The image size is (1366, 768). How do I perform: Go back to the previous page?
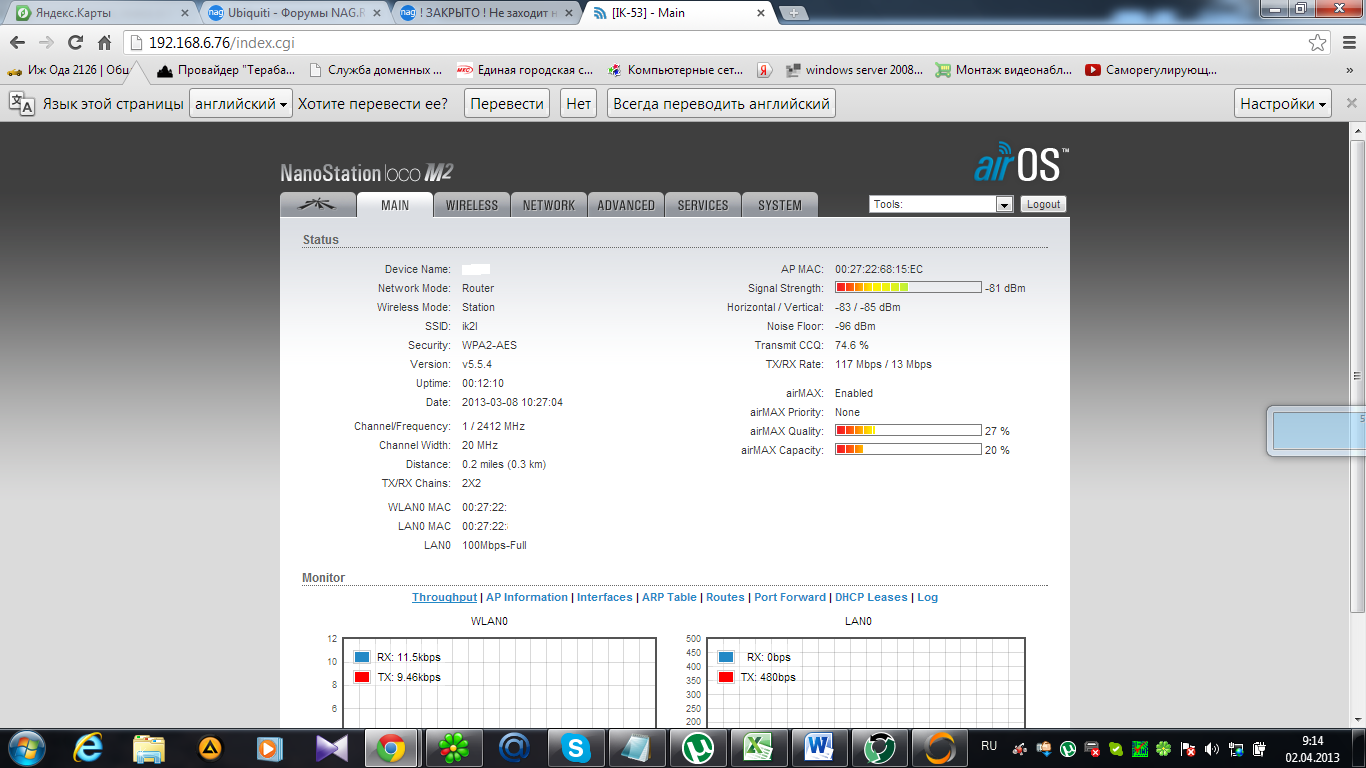(18, 43)
